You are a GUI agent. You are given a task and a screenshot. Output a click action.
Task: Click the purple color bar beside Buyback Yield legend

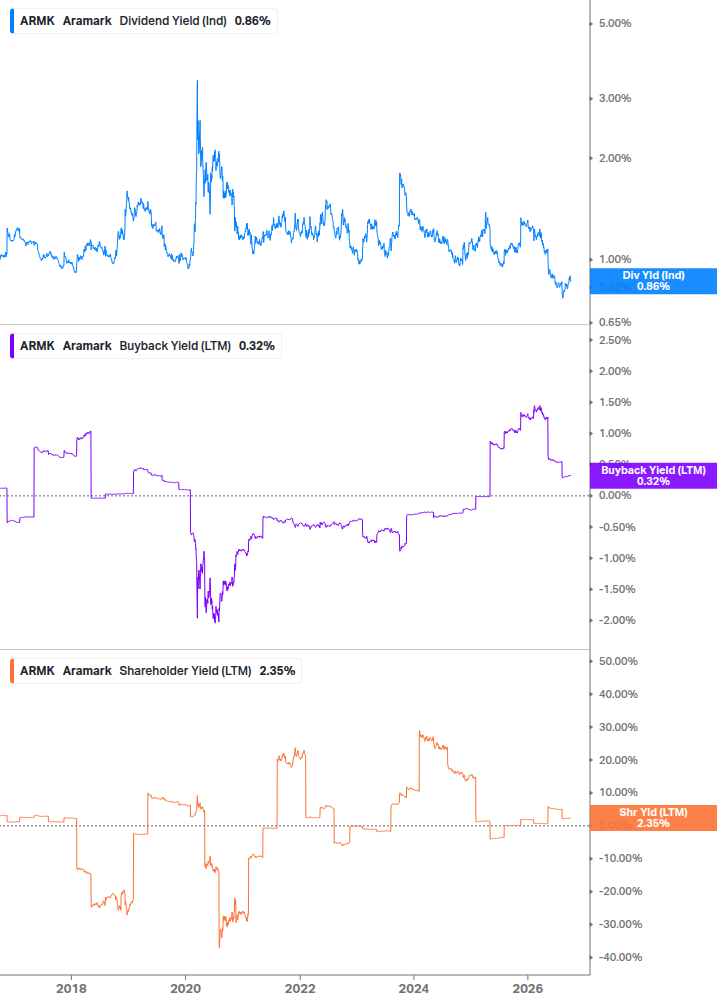pos(12,346)
